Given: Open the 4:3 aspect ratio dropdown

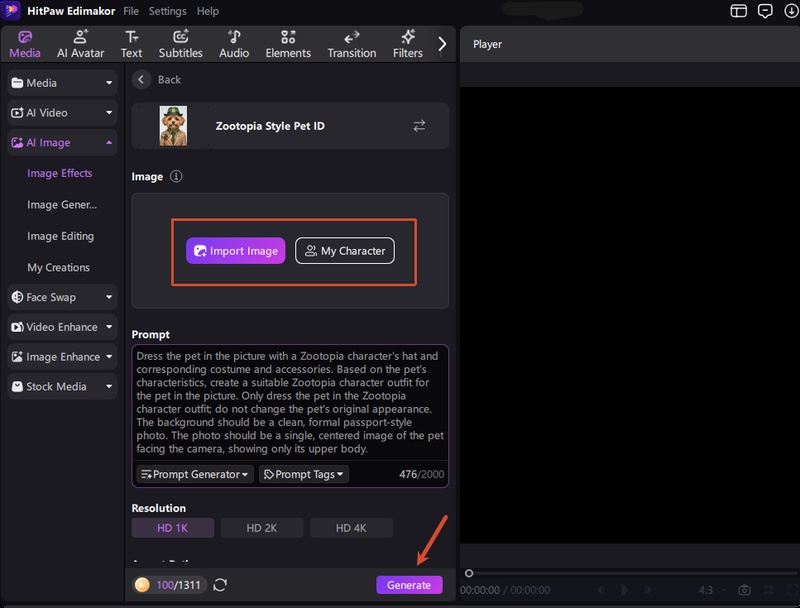Looking at the screenshot, I should click(712, 590).
